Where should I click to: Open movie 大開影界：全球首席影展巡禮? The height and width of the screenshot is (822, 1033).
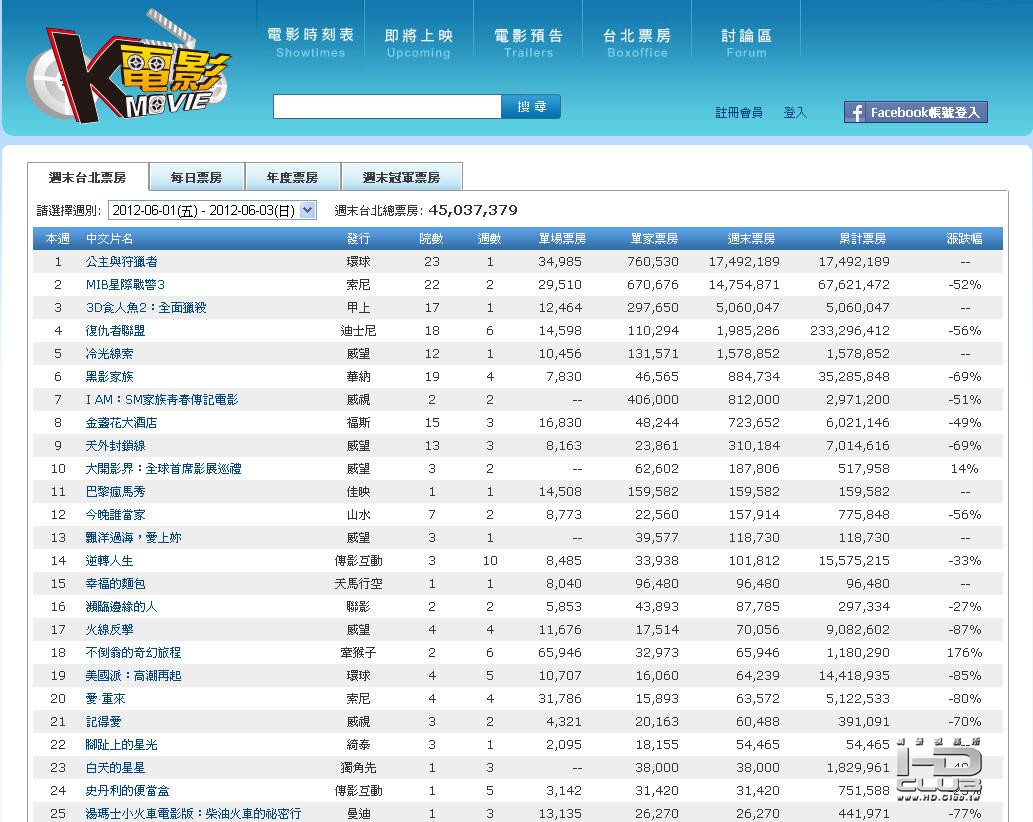(163, 469)
